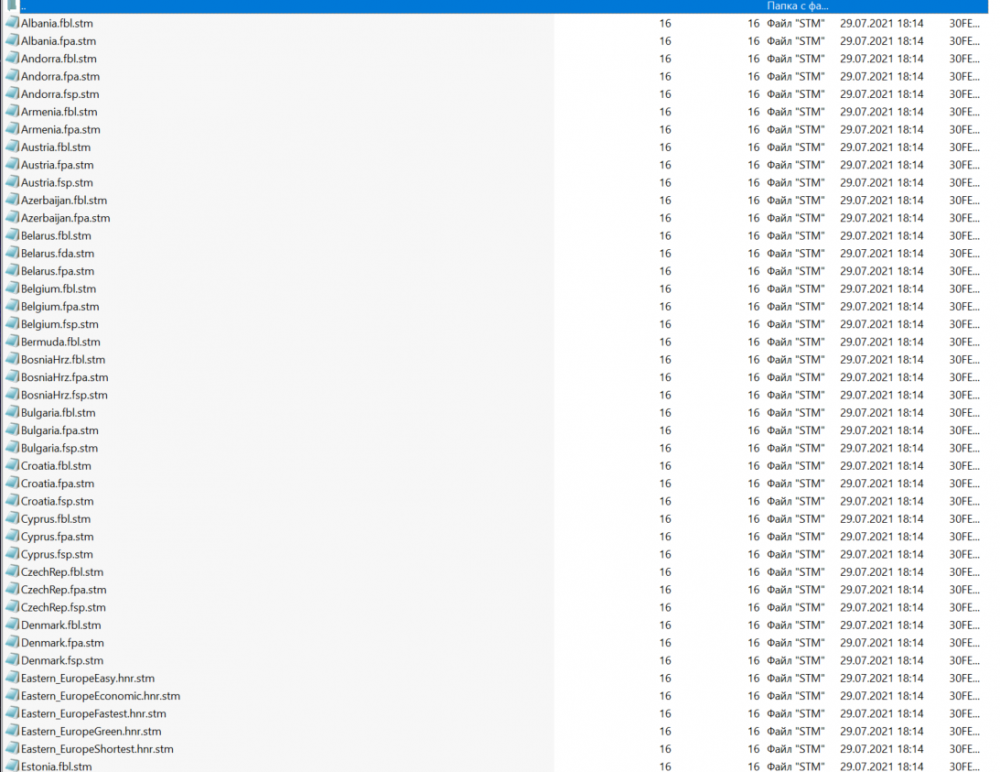Select the file name Denmark.fbl.stm

(x=61, y=625)
